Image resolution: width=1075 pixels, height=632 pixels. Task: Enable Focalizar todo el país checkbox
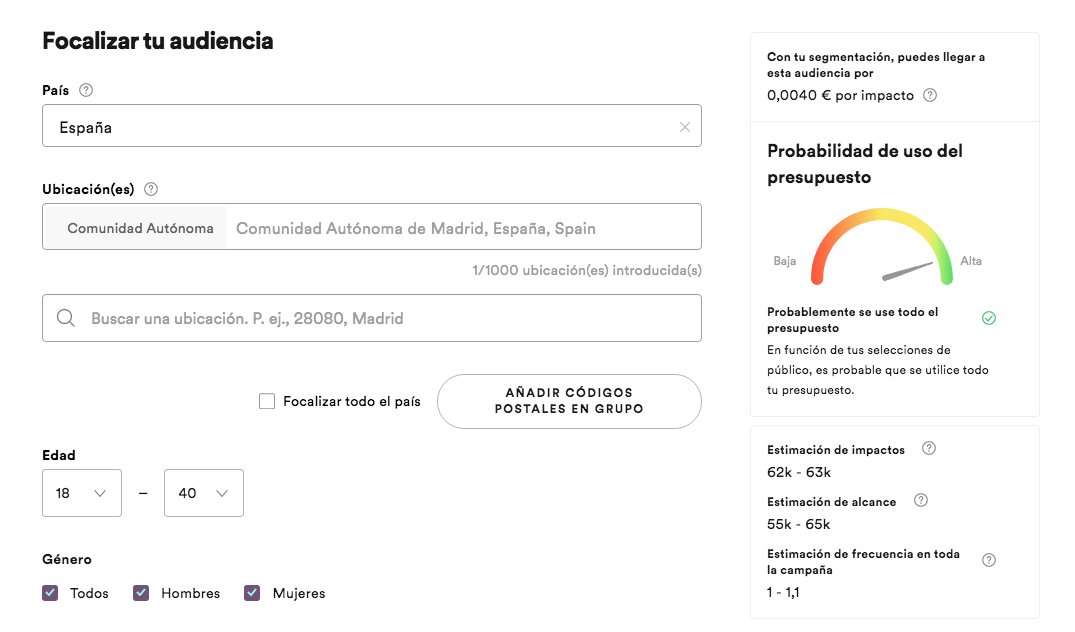pos(267,401)
